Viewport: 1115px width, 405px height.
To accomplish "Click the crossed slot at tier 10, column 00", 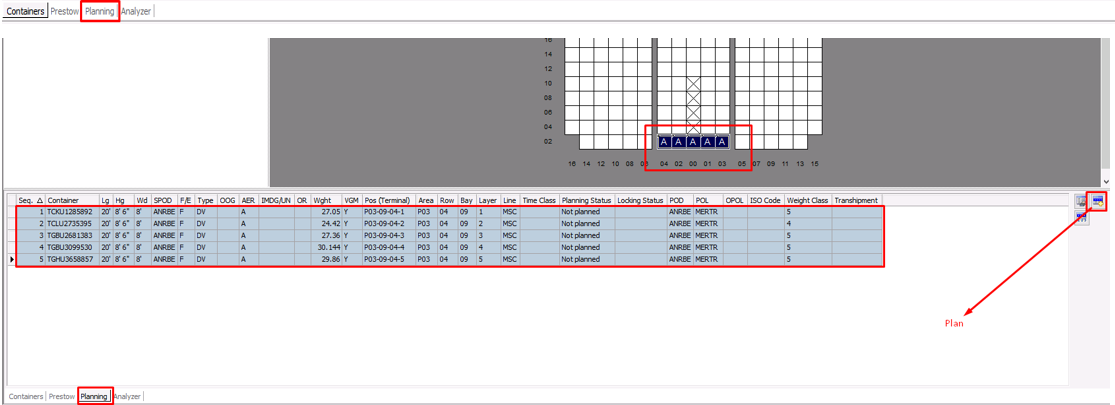I will pyautogui.click(x=693, y=84).
